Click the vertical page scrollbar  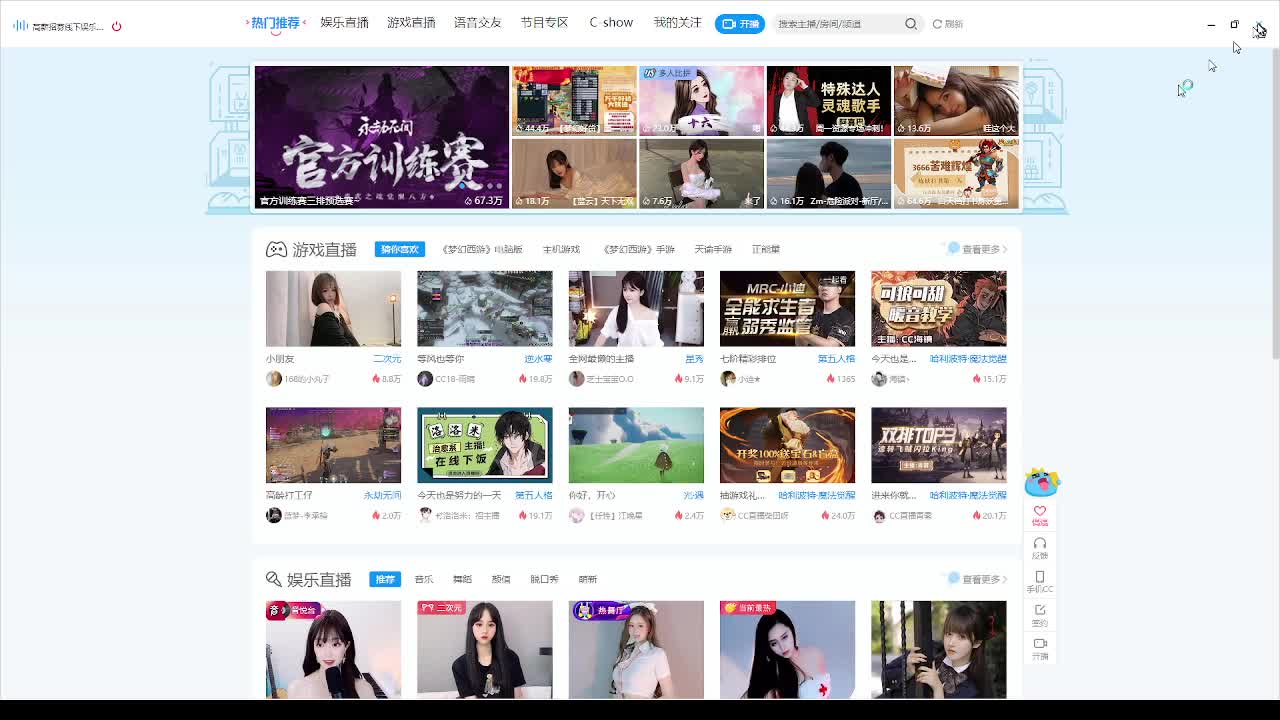click(x=1275, y=202)
